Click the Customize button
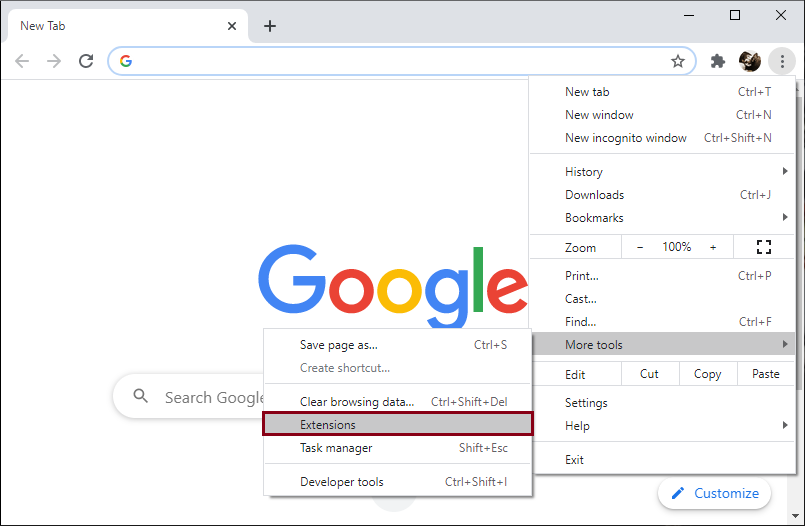The width and height of the screenshot is (805, 526). (x=715, y=493)
